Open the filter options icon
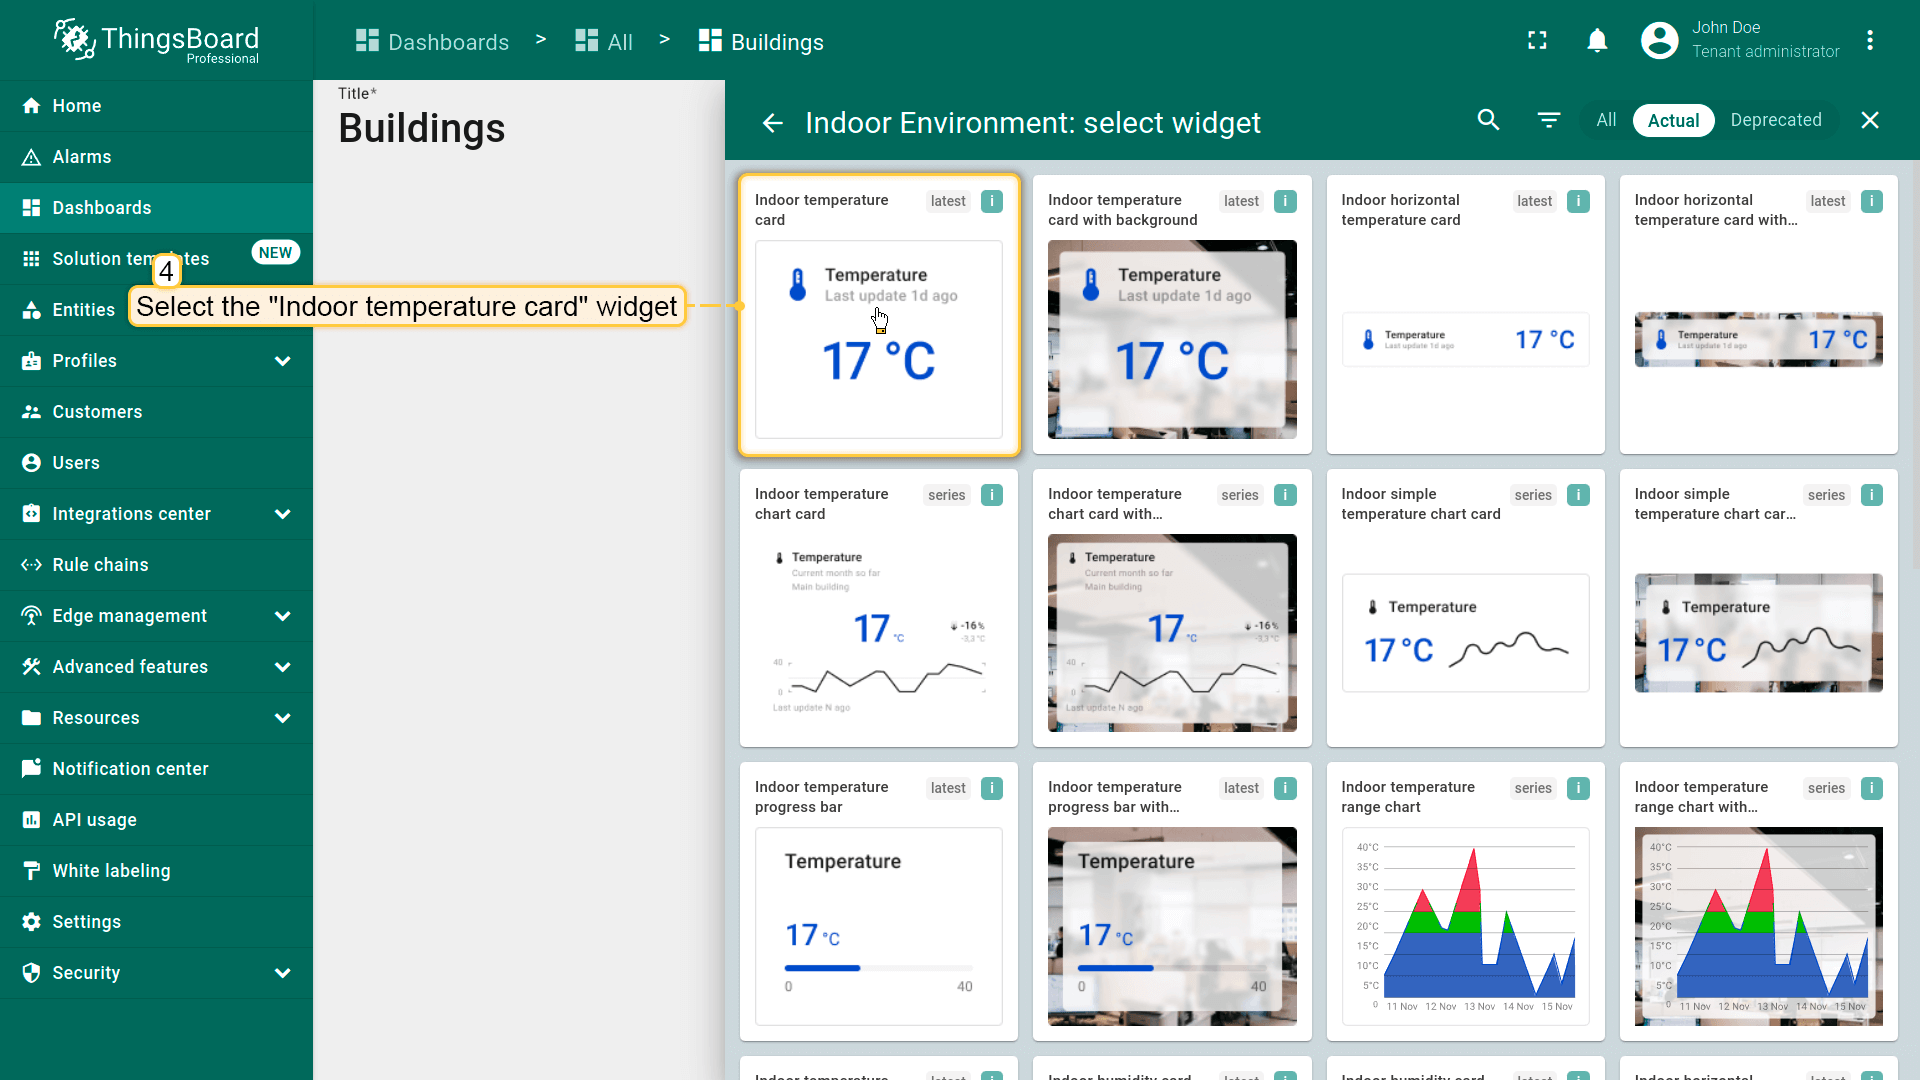 [1548, 120]
